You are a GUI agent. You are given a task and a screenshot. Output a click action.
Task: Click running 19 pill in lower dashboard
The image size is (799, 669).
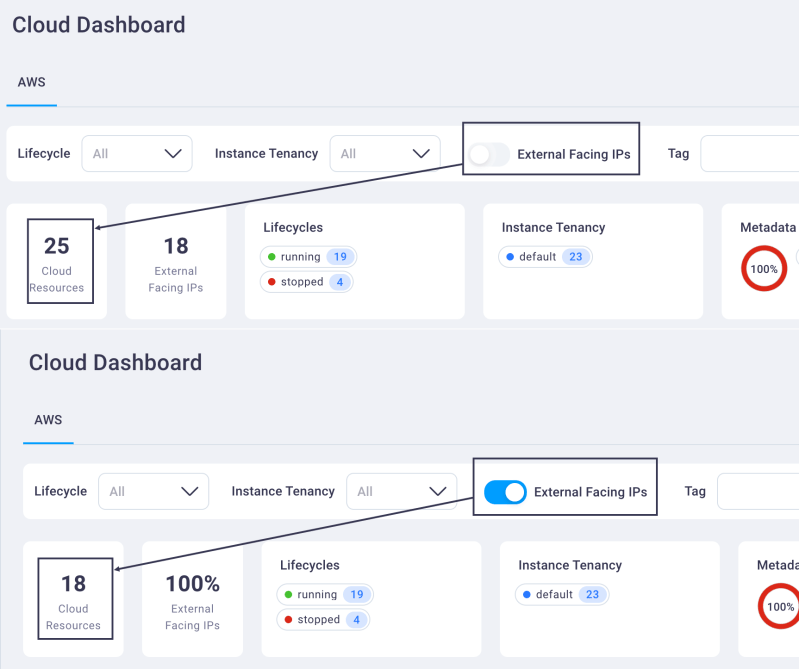click(x=325, y=595)
